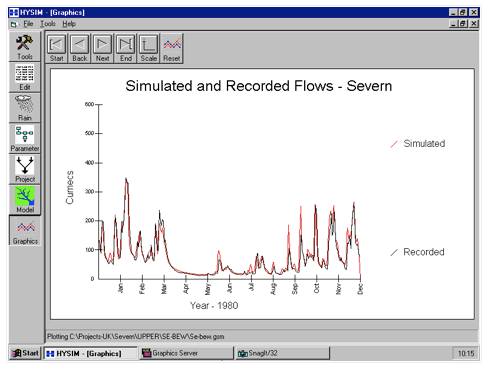Image resolution: width=490 pixels, height=369 pixels.
Task: Open the Rain data icon
Action: [25, 108]
